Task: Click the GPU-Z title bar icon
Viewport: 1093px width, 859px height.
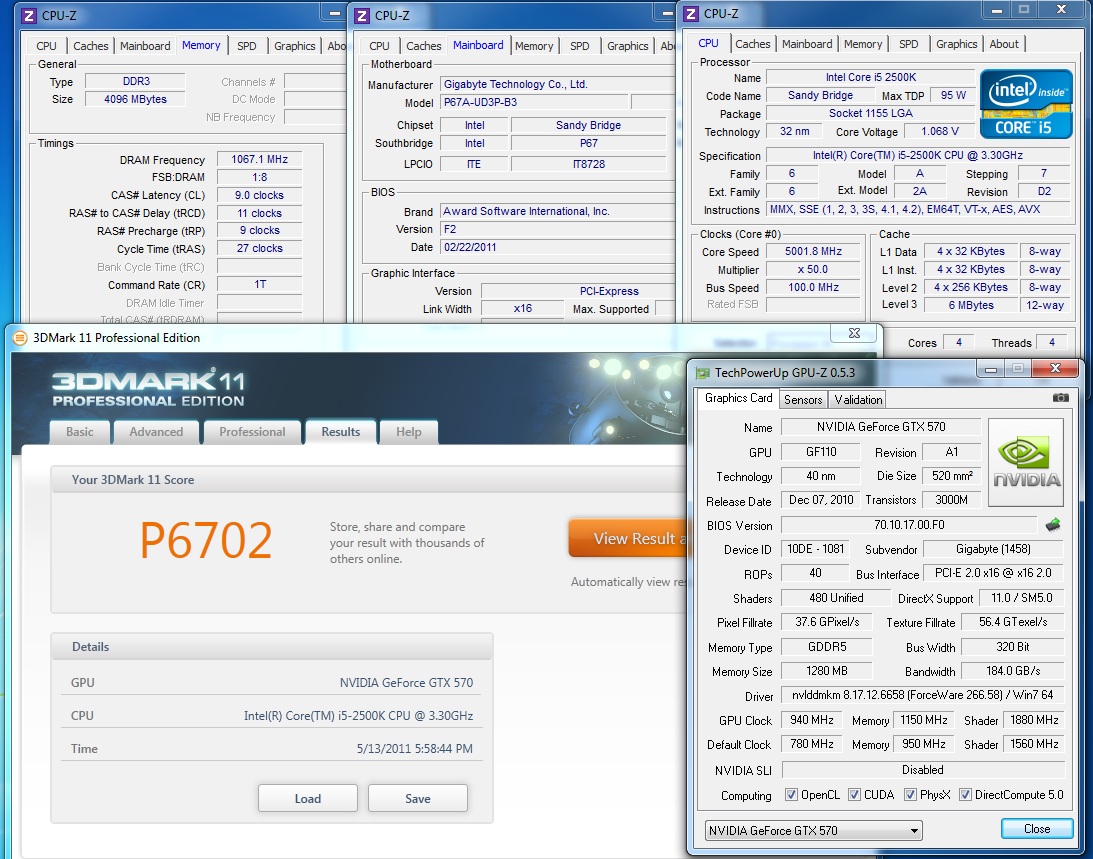Action: 703,373
